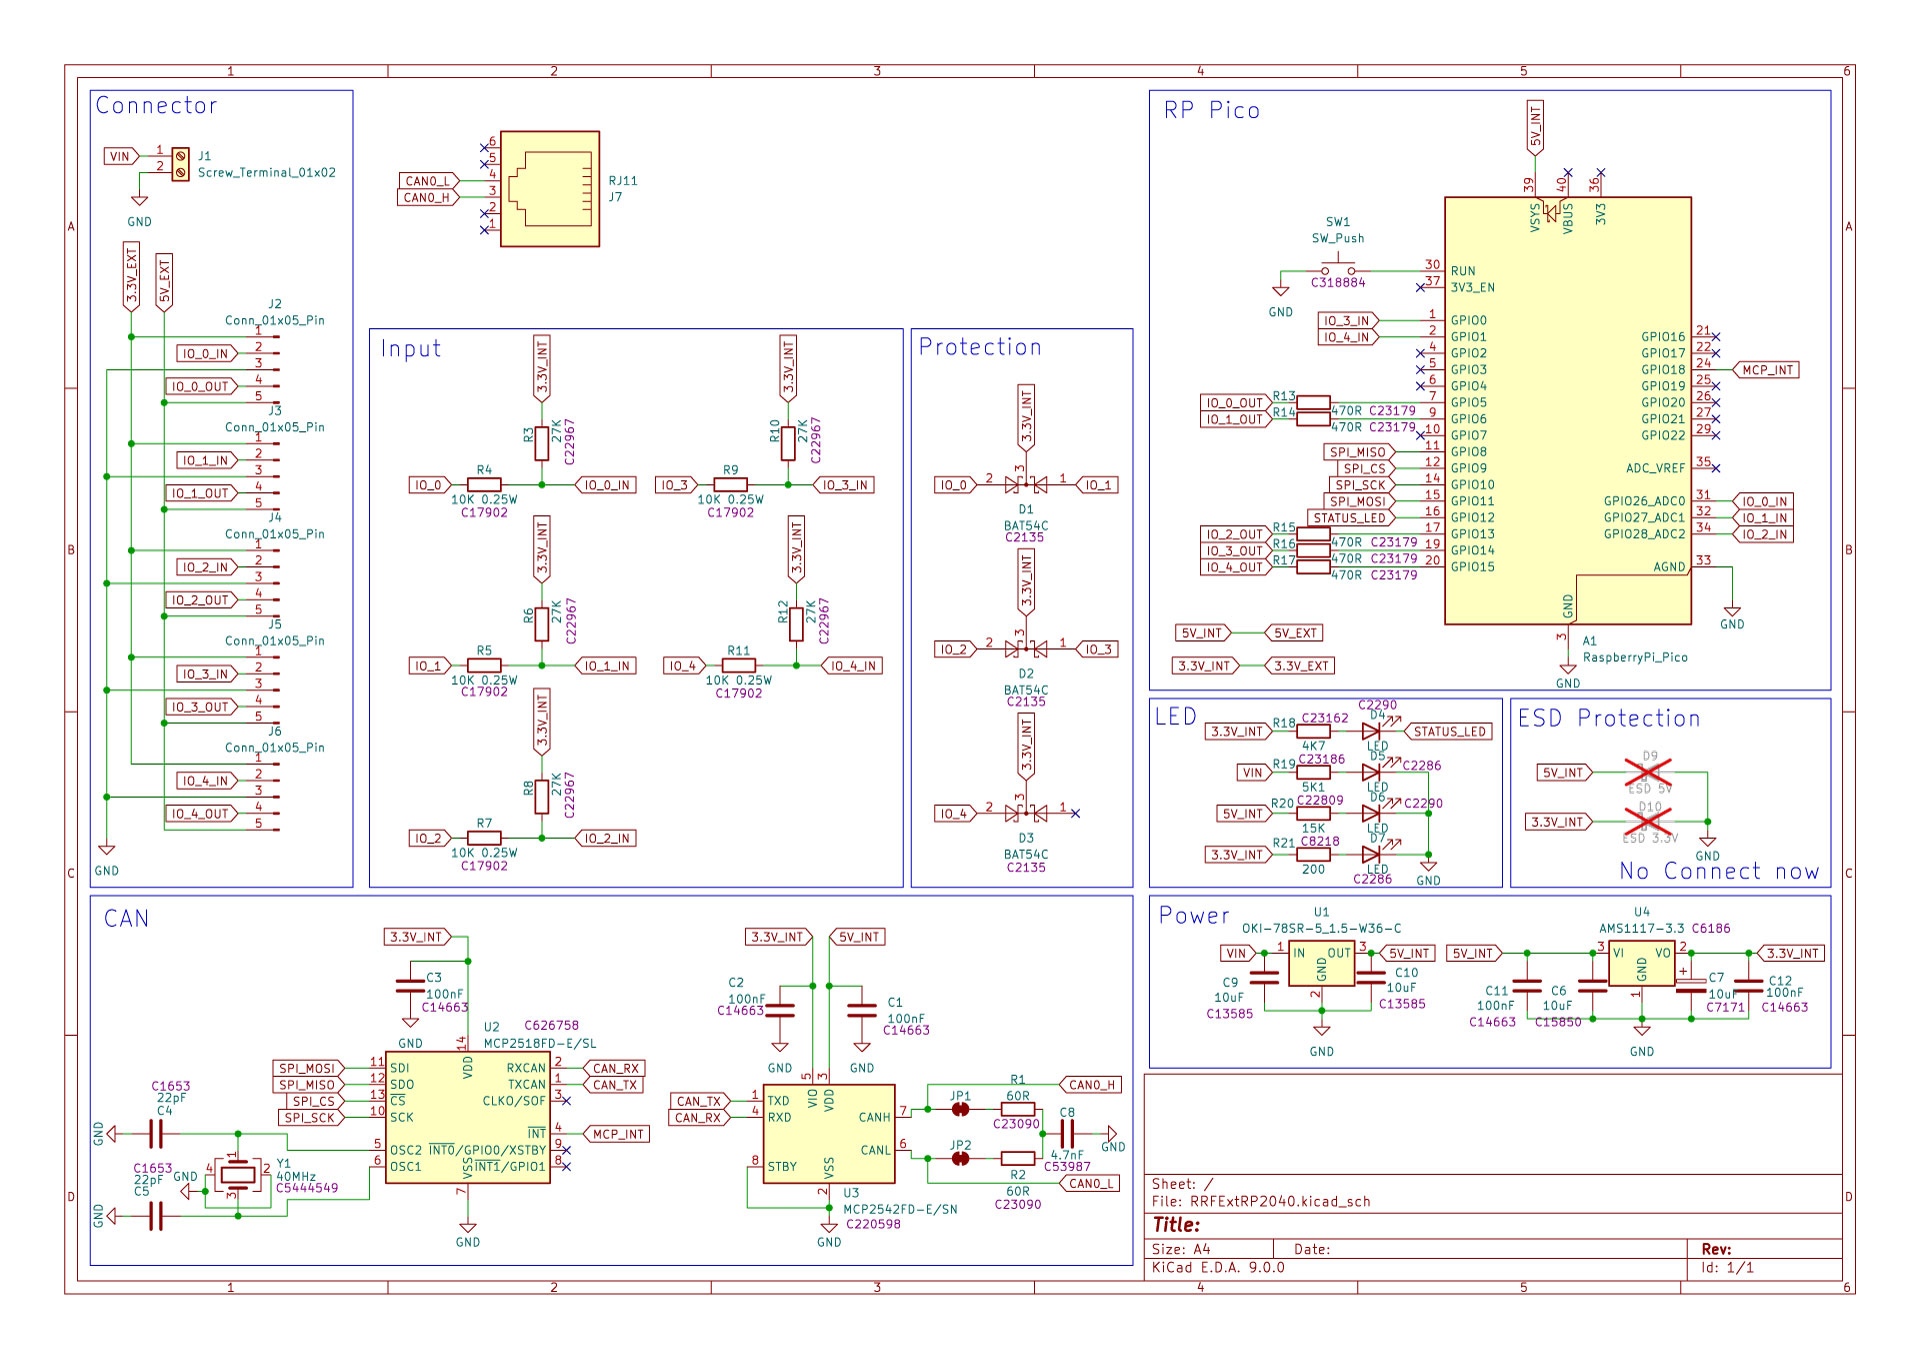Click the 'File: RRFExtRP2040.kicad_sch' title block text
Screen dimensions: 1920x1357
tap(1261, 1201)
